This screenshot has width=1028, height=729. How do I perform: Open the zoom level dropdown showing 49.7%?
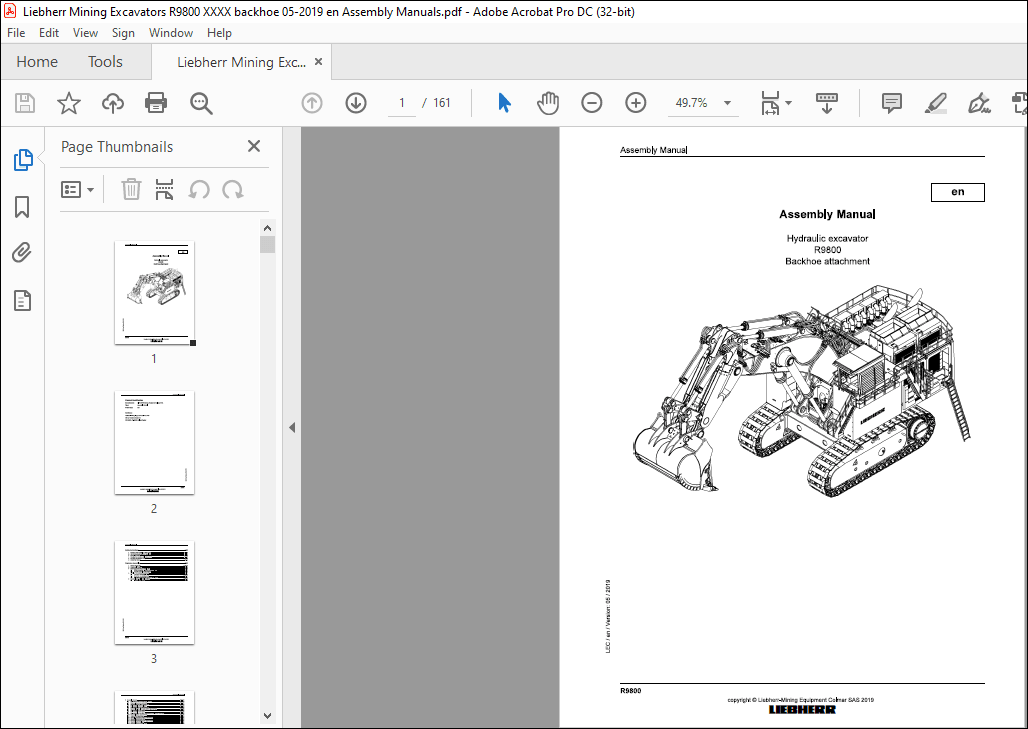click(727, 102)
